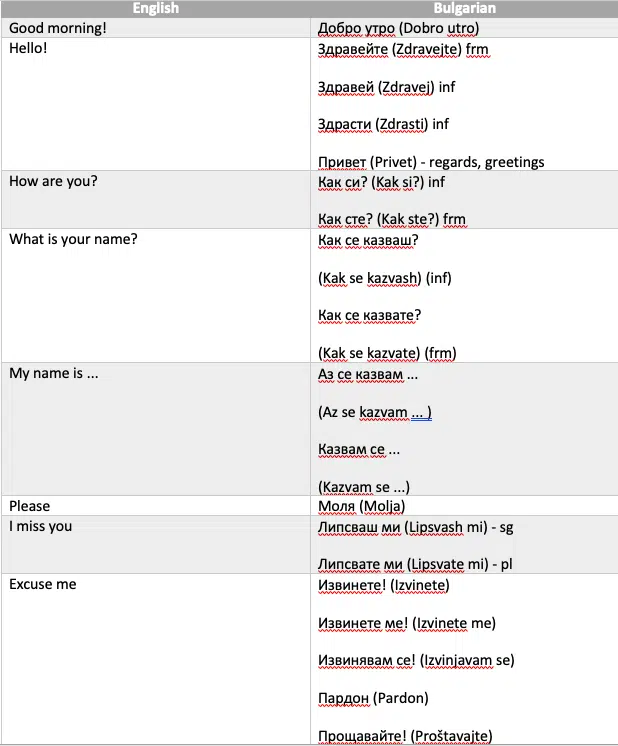This screenshot has width=618, height=746.
Task: Click the "Моля (Molja)" text
Action: point(361,506)
